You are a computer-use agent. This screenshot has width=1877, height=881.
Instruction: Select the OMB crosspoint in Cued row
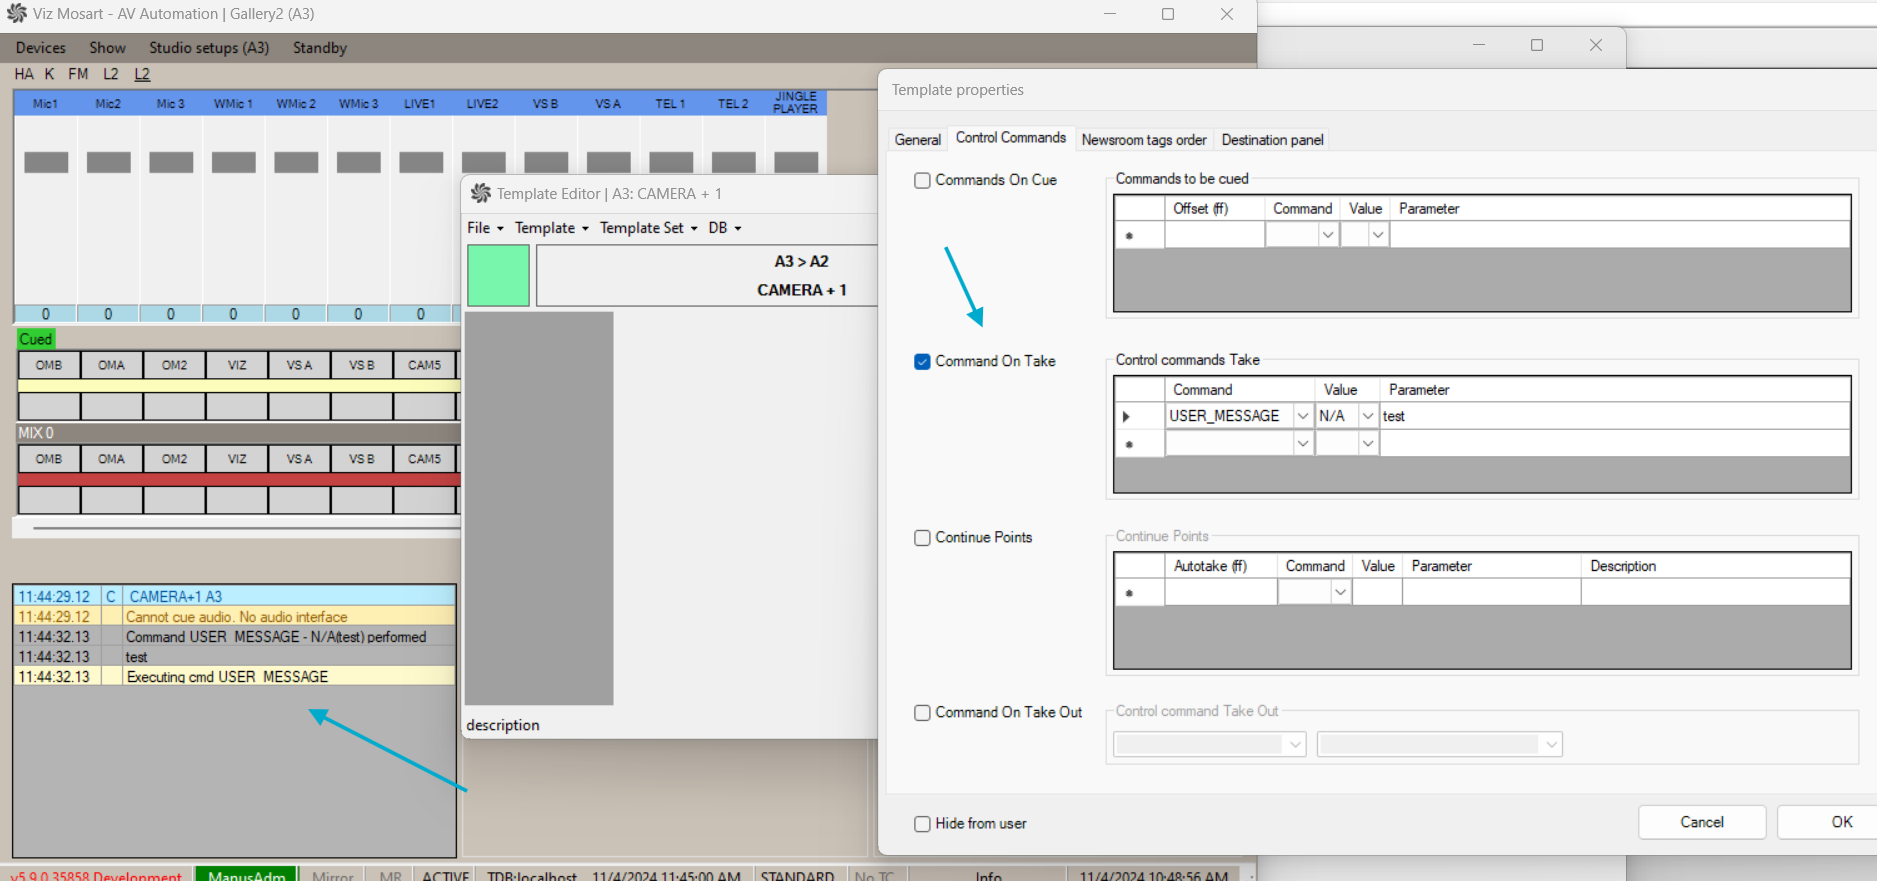pyautogui.click(x=49, y=365)
